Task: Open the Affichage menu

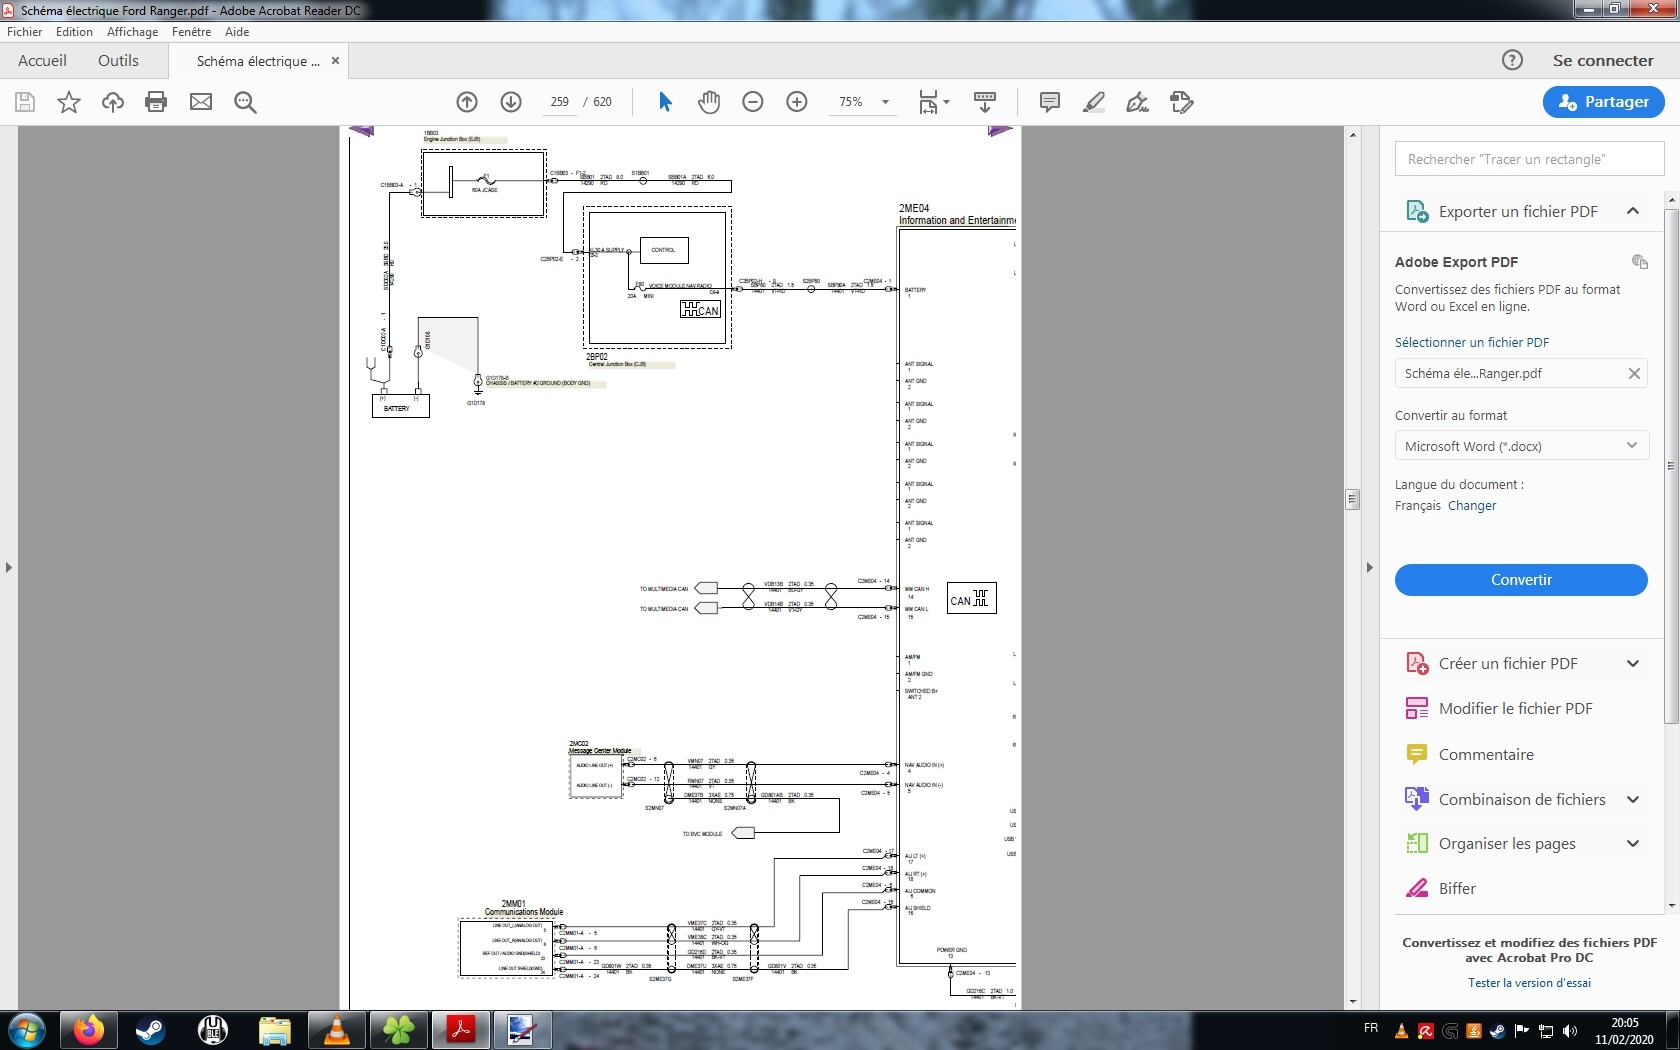Action: 132,32
